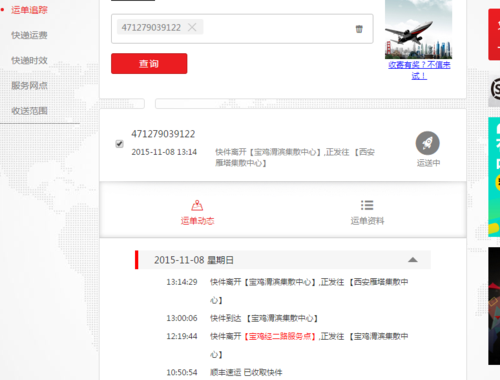Click the 12:19:44 tracking entry

pos(287,345)
